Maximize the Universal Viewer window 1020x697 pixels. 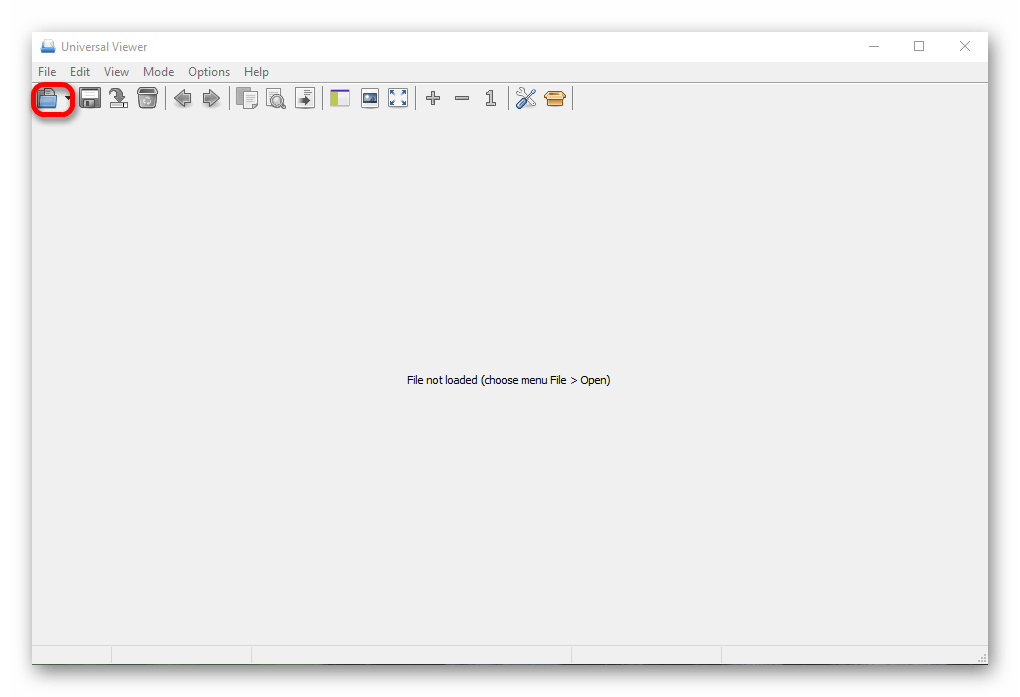pos(919,46)
